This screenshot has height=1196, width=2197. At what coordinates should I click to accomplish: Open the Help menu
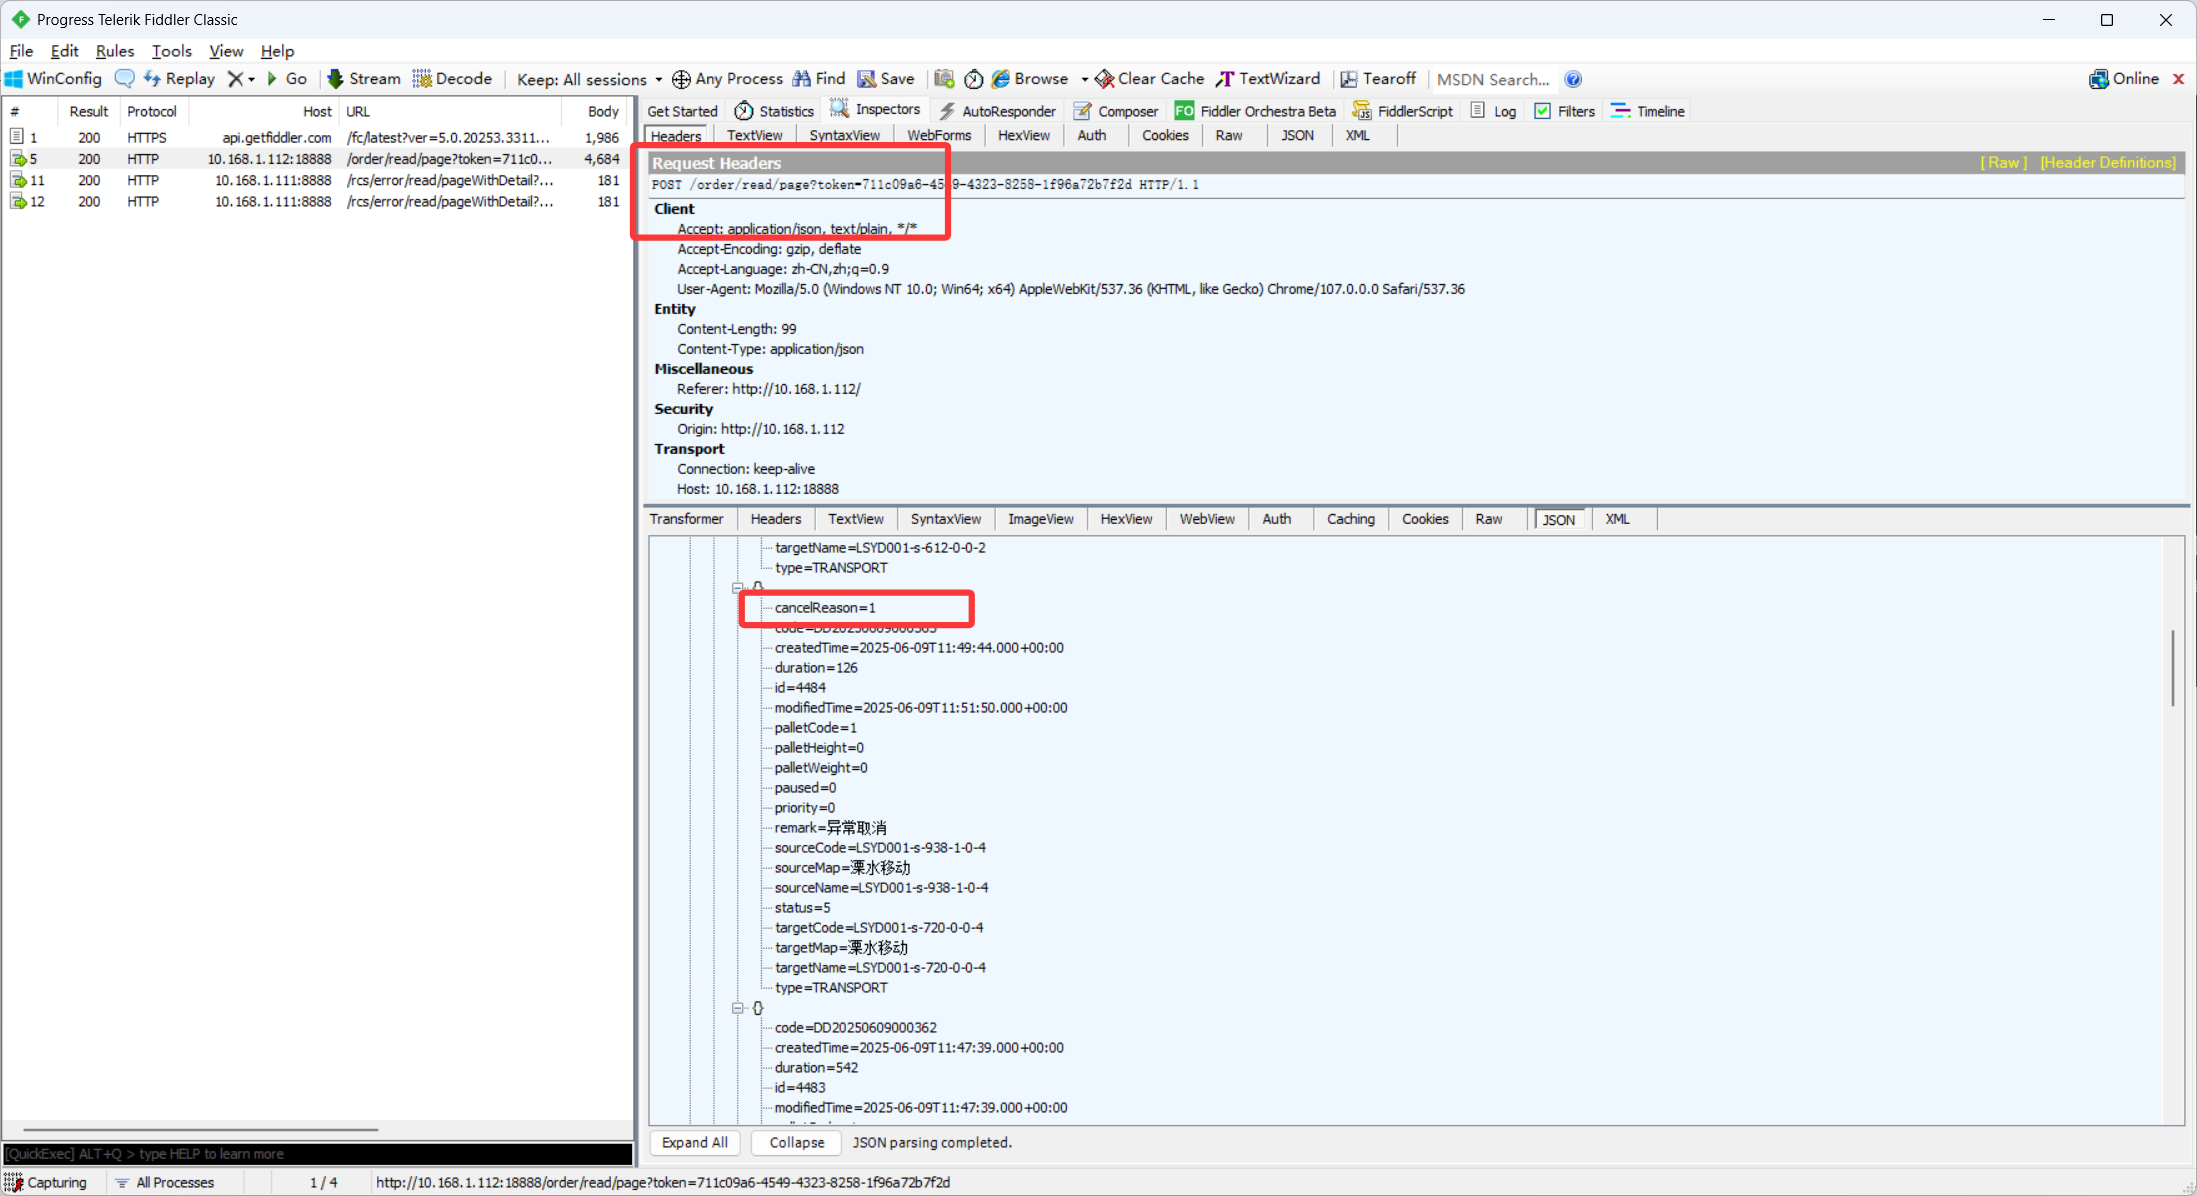pos(277,51)
